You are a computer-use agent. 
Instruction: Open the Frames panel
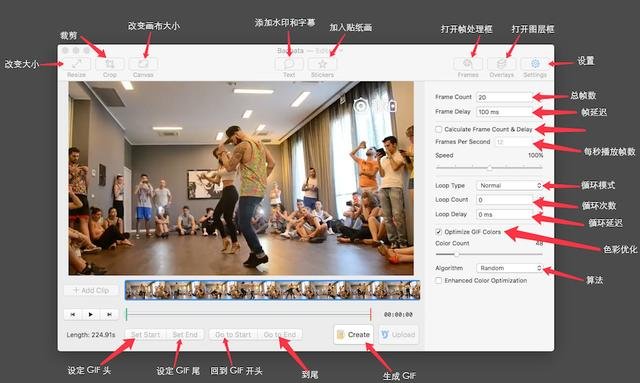coord(468,64)
